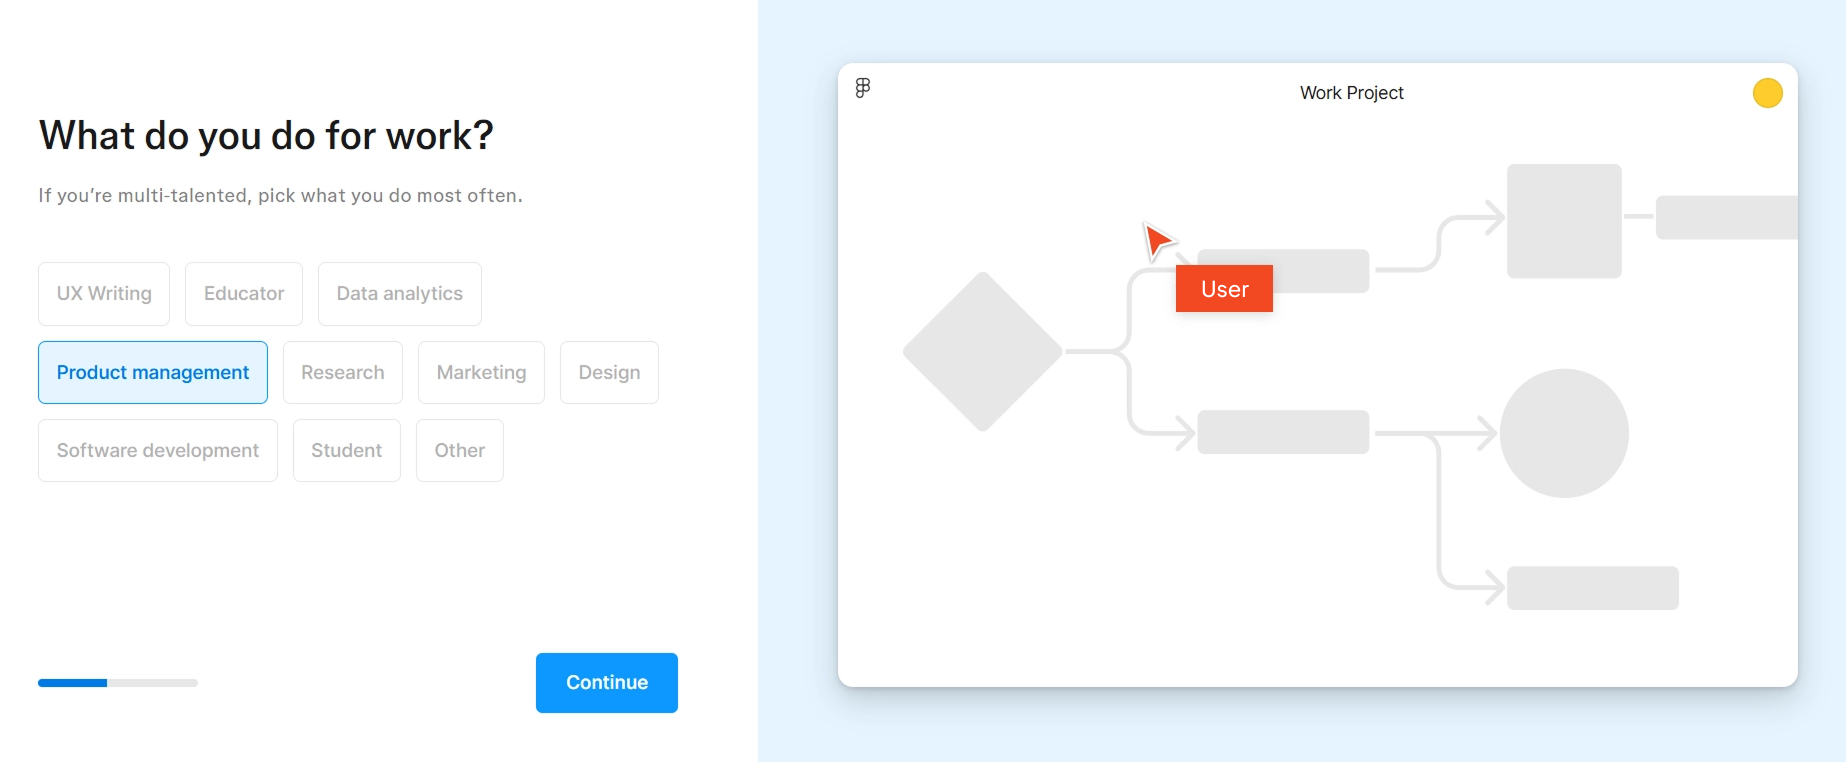Click the large gray square shape
The height and width of the screenshot is (762, 1846).
click(1564, 221)
